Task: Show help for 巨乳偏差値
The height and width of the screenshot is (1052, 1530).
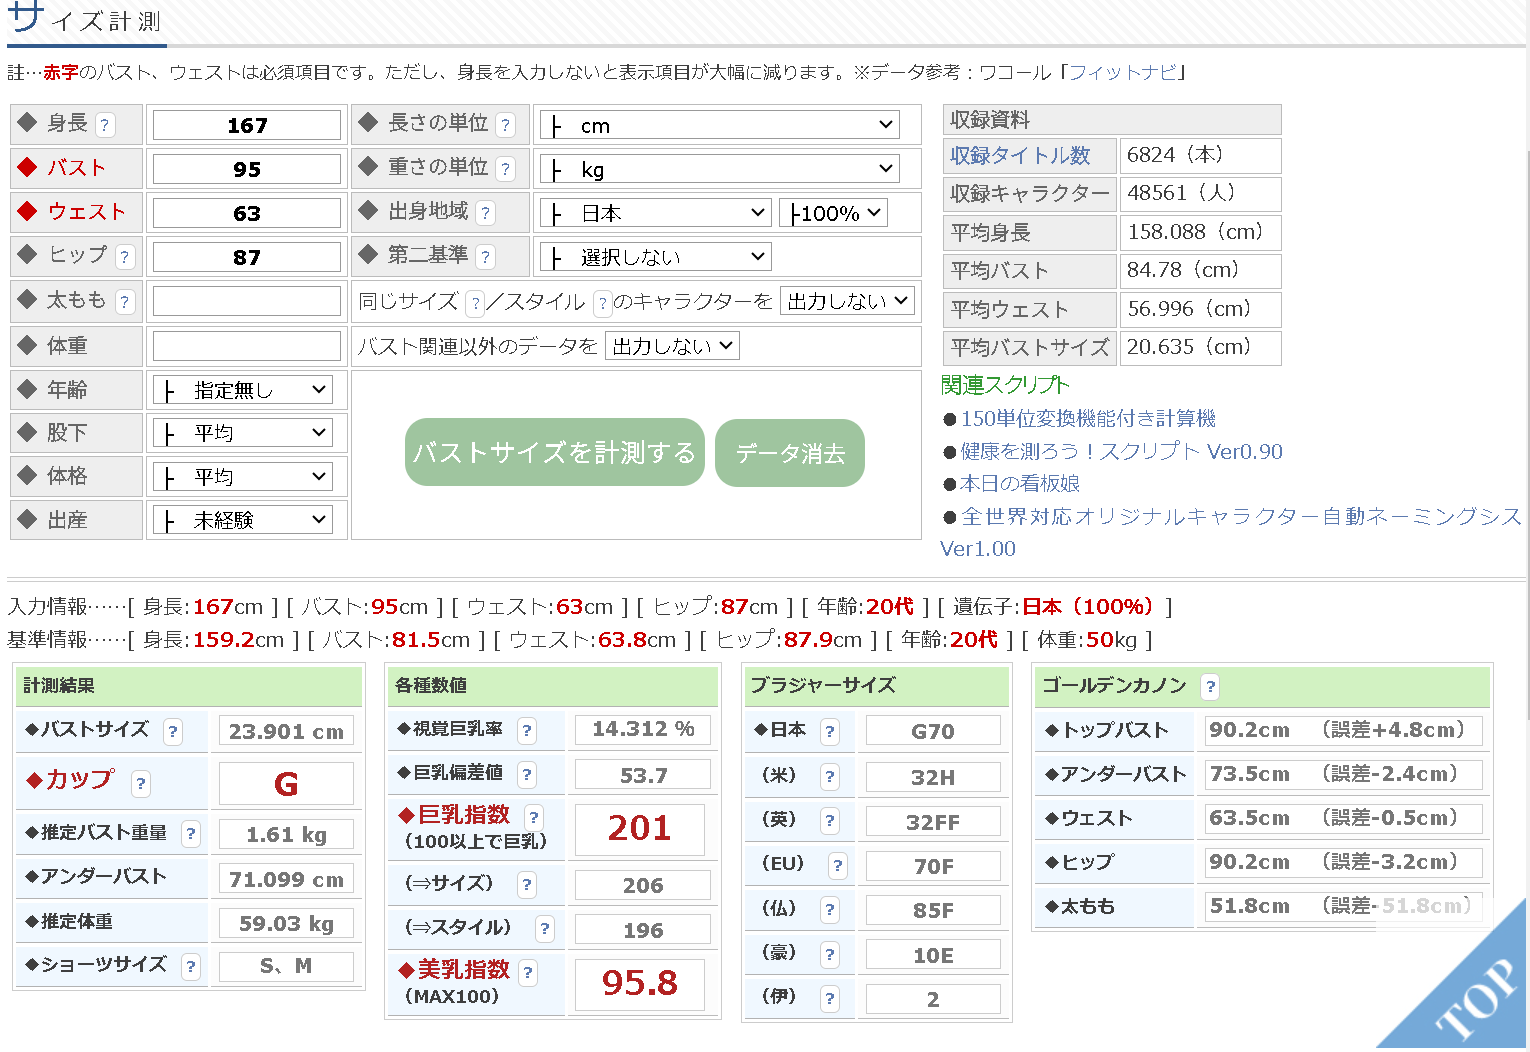Action: (527, 775)
